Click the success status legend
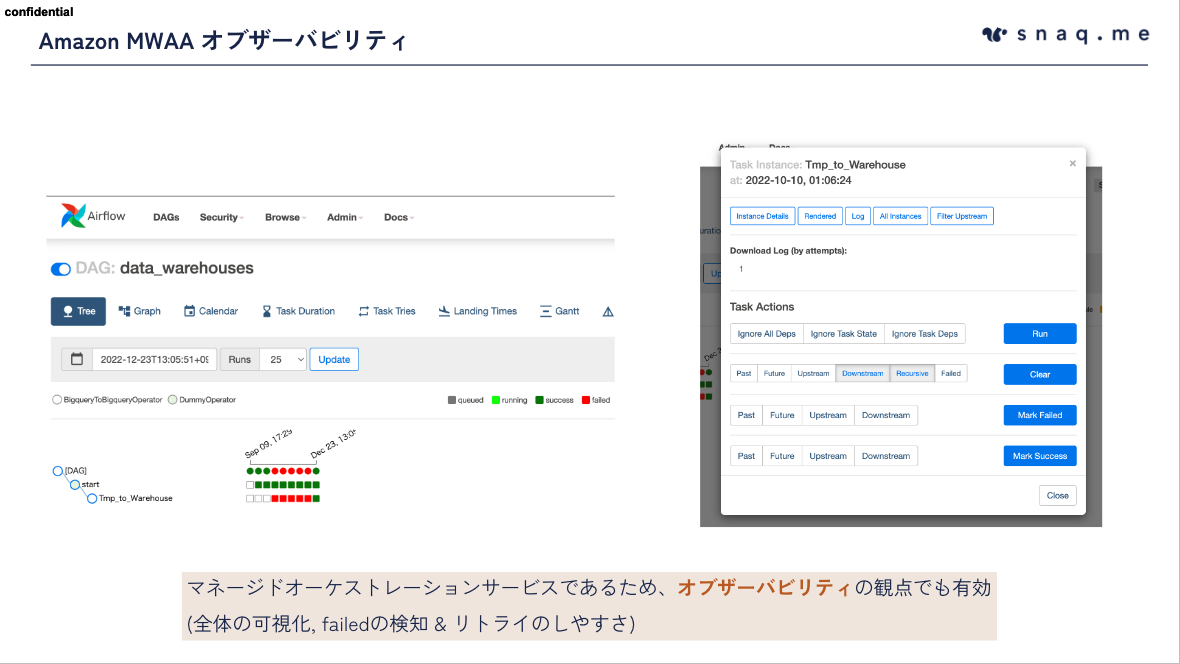The height and width of the screenshot is (664, 1180). (555, 400)
